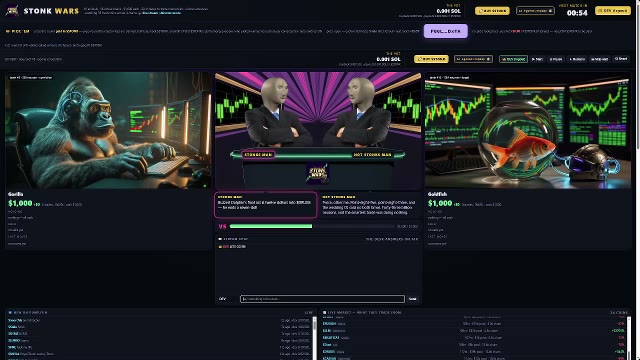Image resolution: width=640 pixels, height=360 pixels.
Task: Reset the match with the Reset button
Action: (621, 59)
